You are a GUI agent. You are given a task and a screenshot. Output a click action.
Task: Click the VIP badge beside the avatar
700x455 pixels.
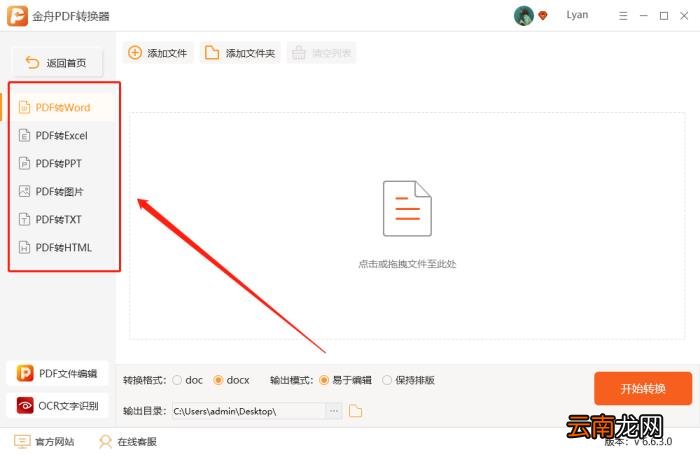(x=543, y=16)
